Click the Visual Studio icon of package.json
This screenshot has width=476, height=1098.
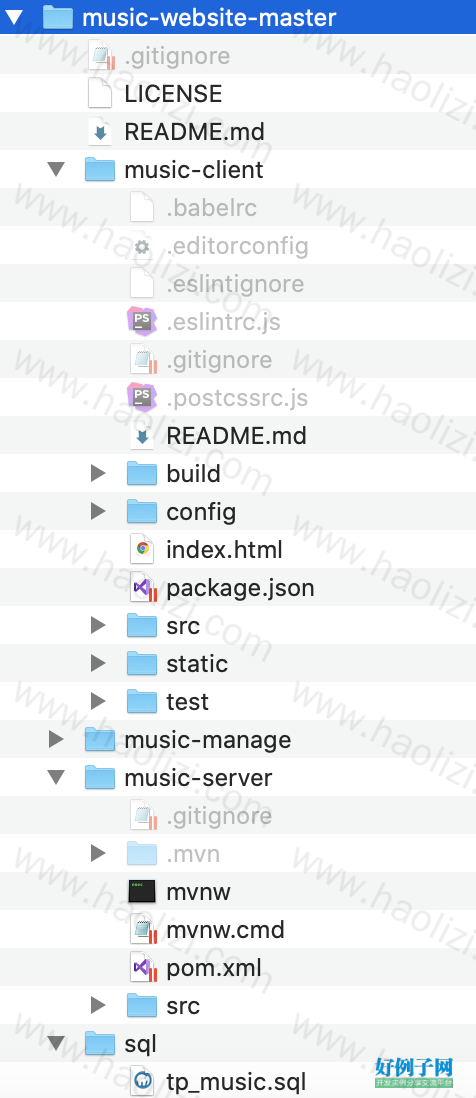coord(144,588)
